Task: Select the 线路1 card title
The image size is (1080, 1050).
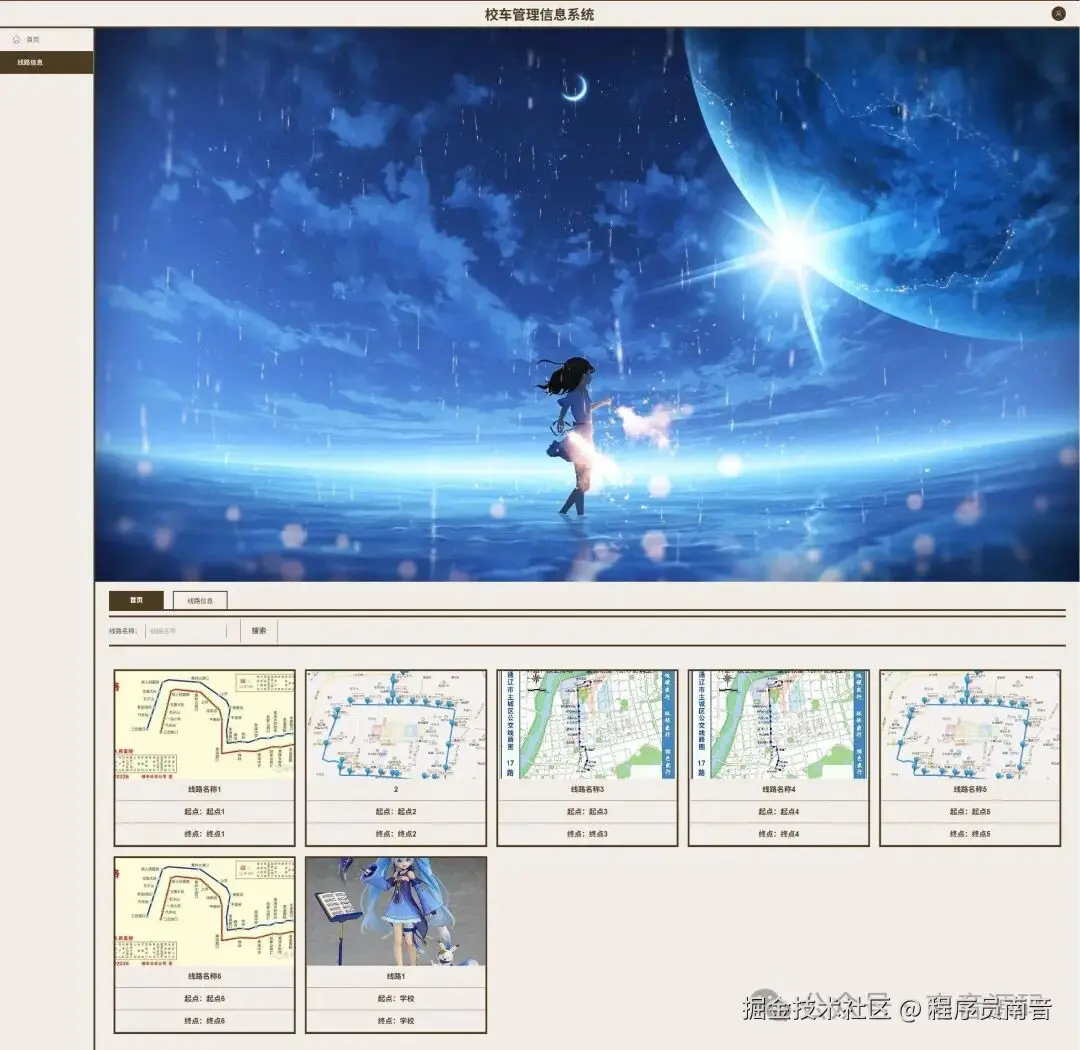Action: pos(396,976)
